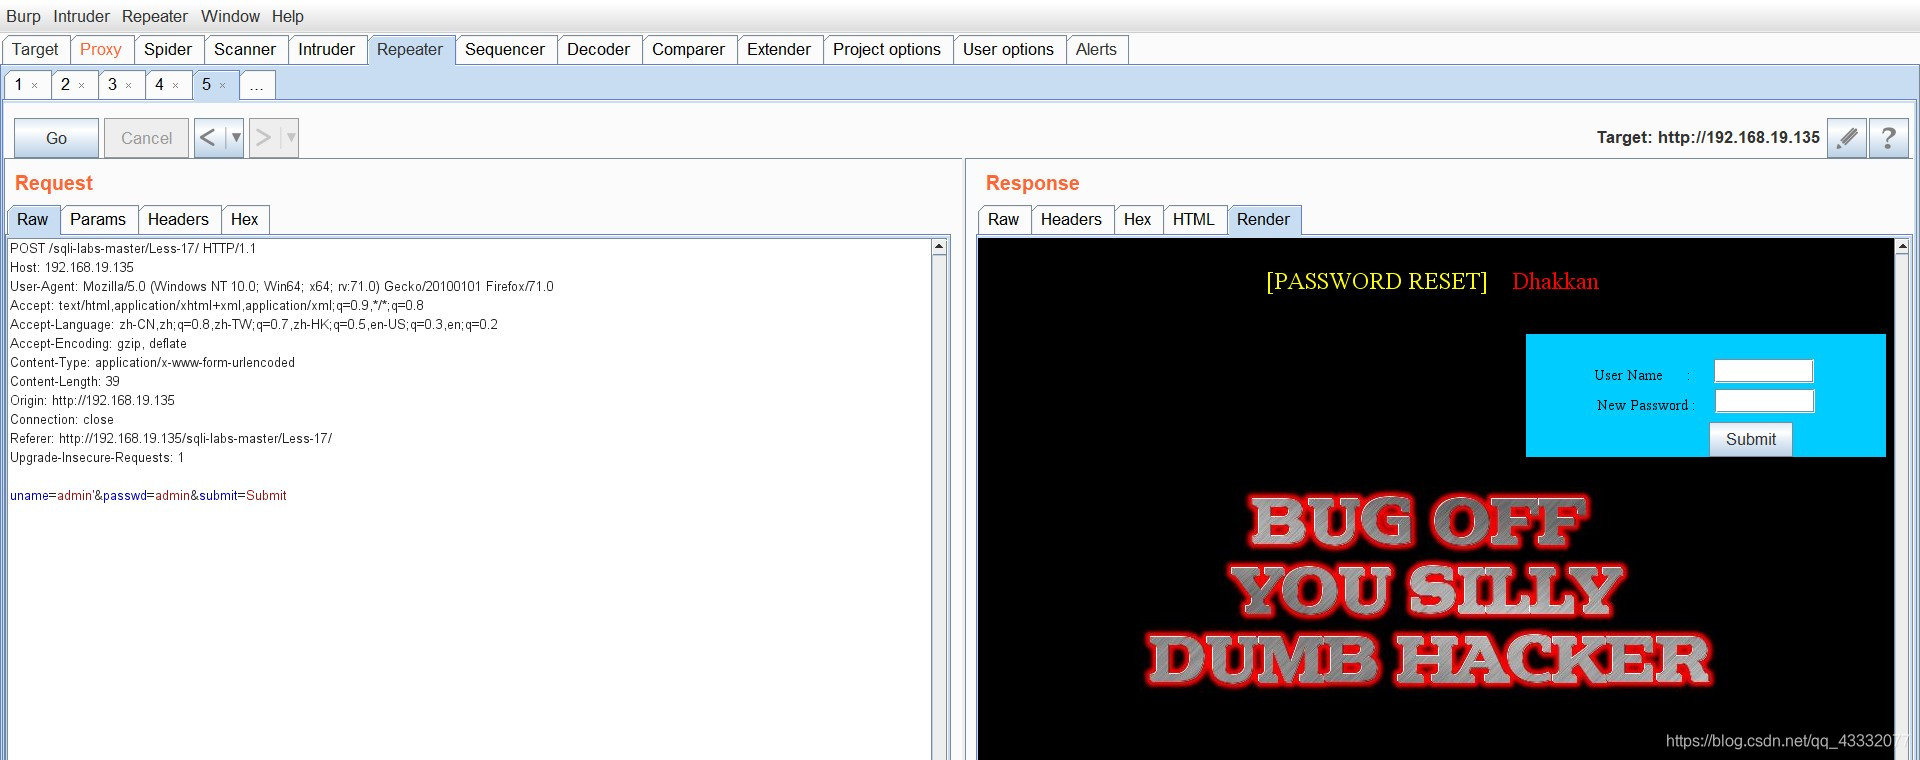This screenshot has width=1920, height=760.
Task: Add new Repeater tab via ellipsis
Action: coord(257,85)
